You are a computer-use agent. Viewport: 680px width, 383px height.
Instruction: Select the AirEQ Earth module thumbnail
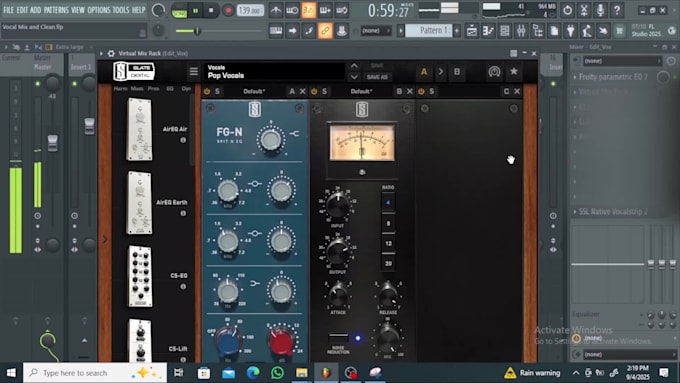tap(139, 203)
